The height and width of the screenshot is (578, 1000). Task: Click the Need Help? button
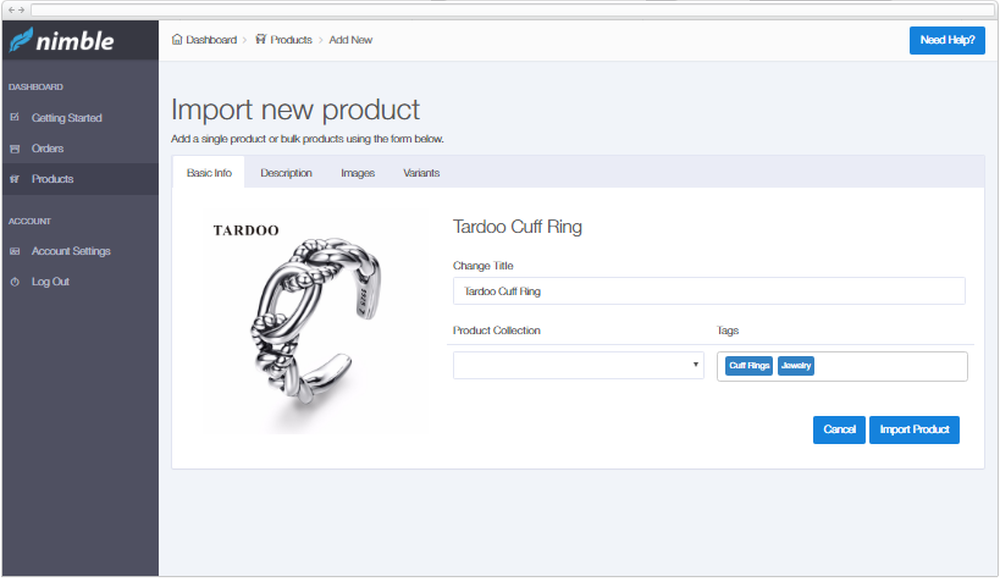click(947, 40)
